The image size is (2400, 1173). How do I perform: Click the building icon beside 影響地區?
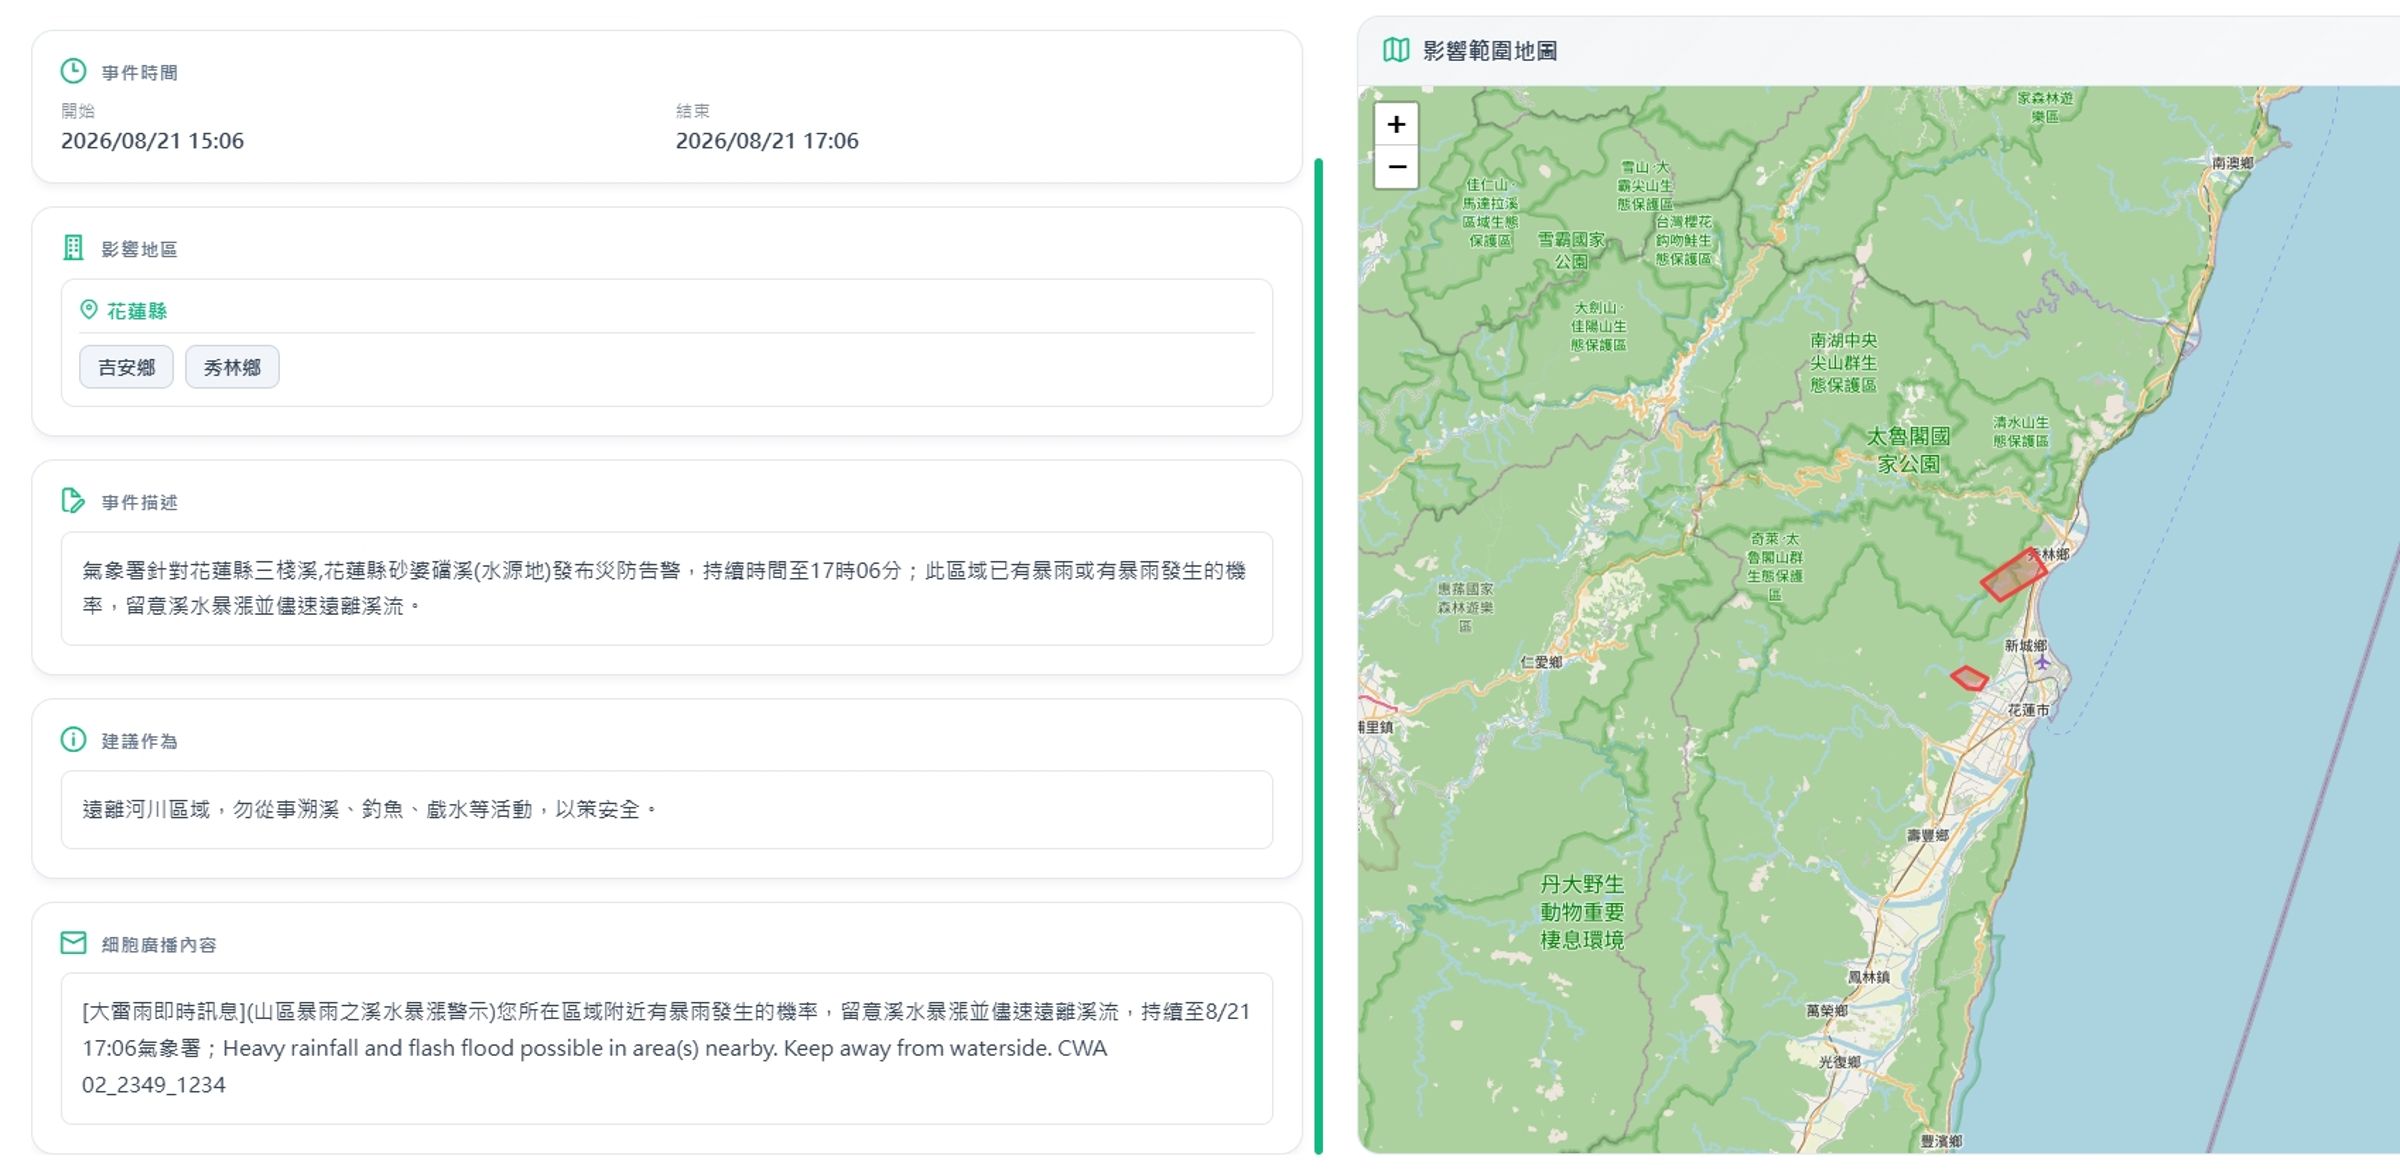point(73,248)
